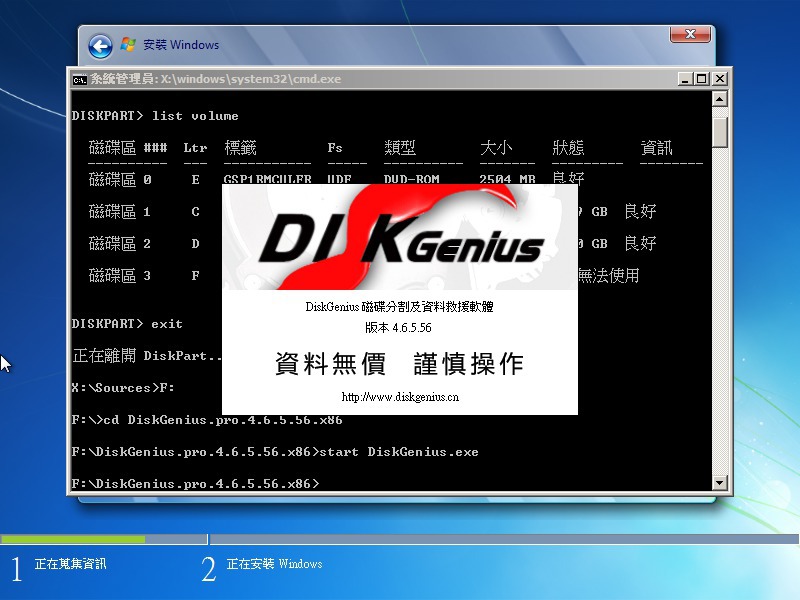Click the 'DISKPART> list volume' command line
Image resolution: width=800 pixels, height=600 pixels.
[155, 116]
